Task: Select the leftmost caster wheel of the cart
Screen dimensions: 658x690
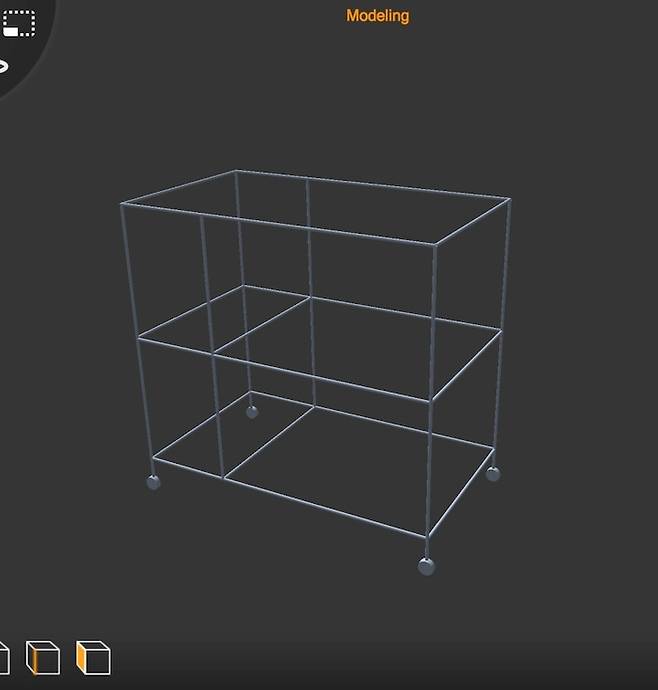Action: point(154,482)
